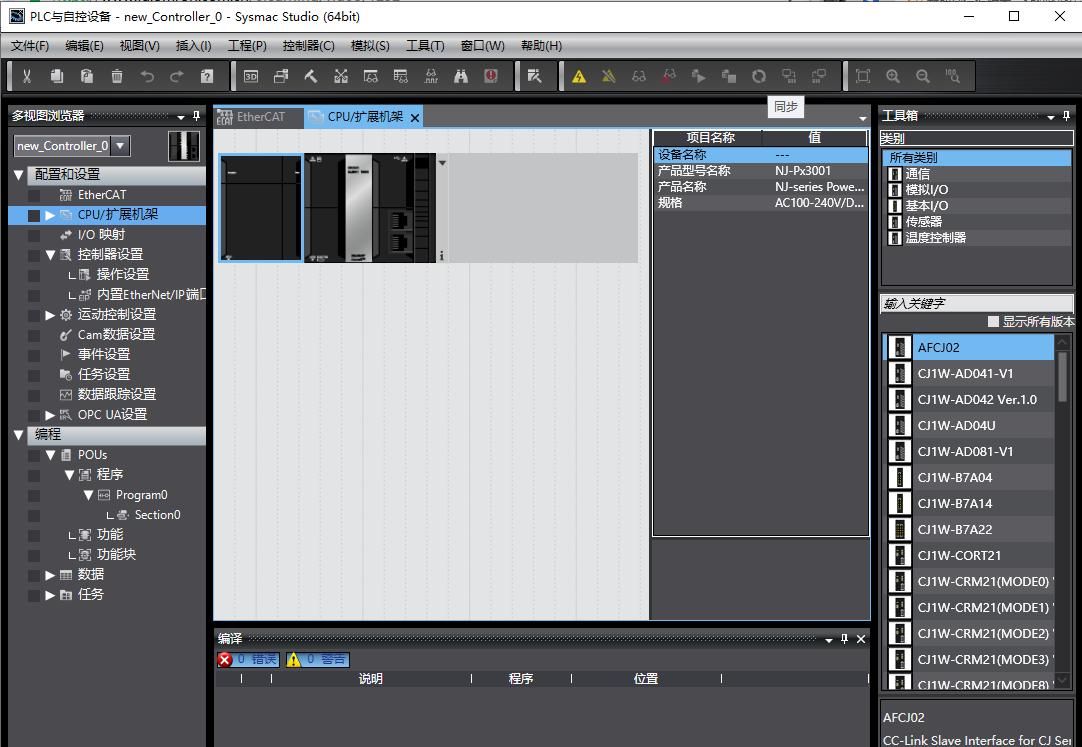
Task: Click the yellow warning triangle toolbar icon
Action: pos(578,76)
